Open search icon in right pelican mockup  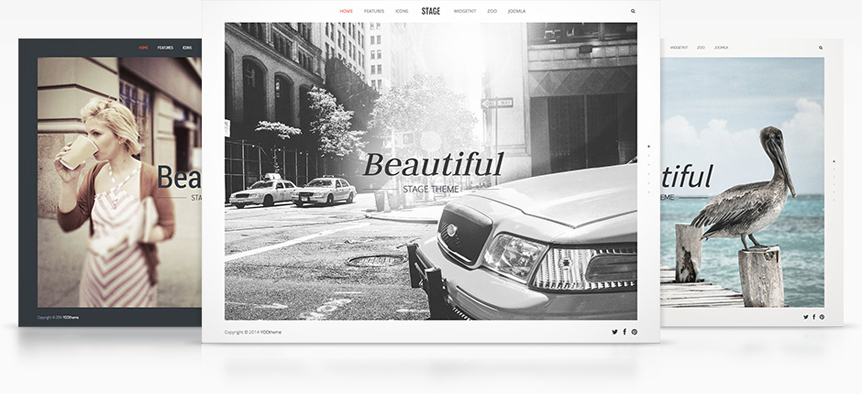pyautogui.click(x=821, y=48)
